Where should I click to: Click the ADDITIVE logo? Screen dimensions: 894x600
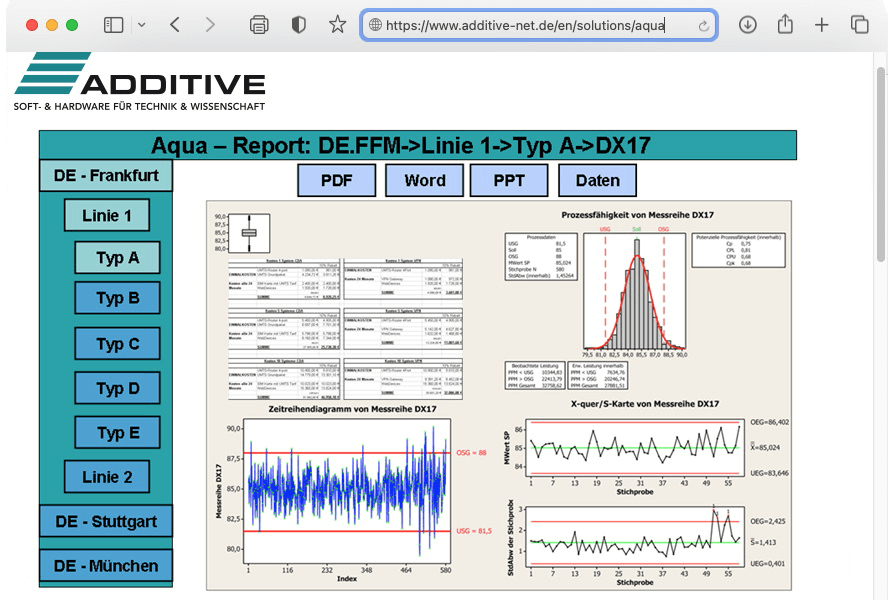tap(140, 81)
